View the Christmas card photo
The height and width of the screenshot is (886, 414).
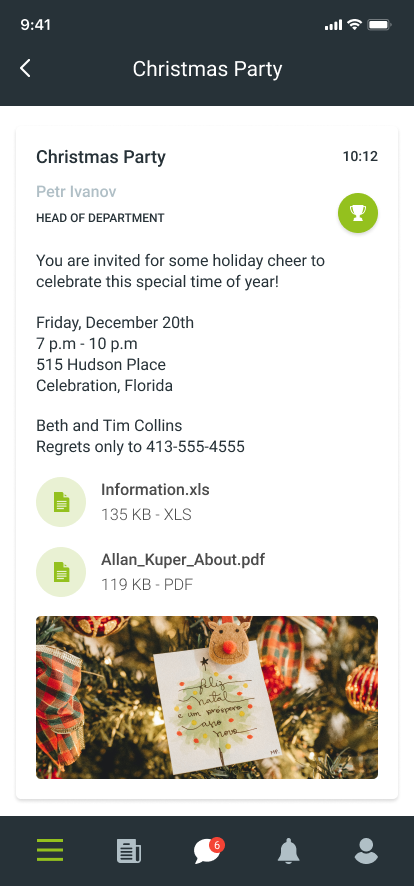(207, 697)
